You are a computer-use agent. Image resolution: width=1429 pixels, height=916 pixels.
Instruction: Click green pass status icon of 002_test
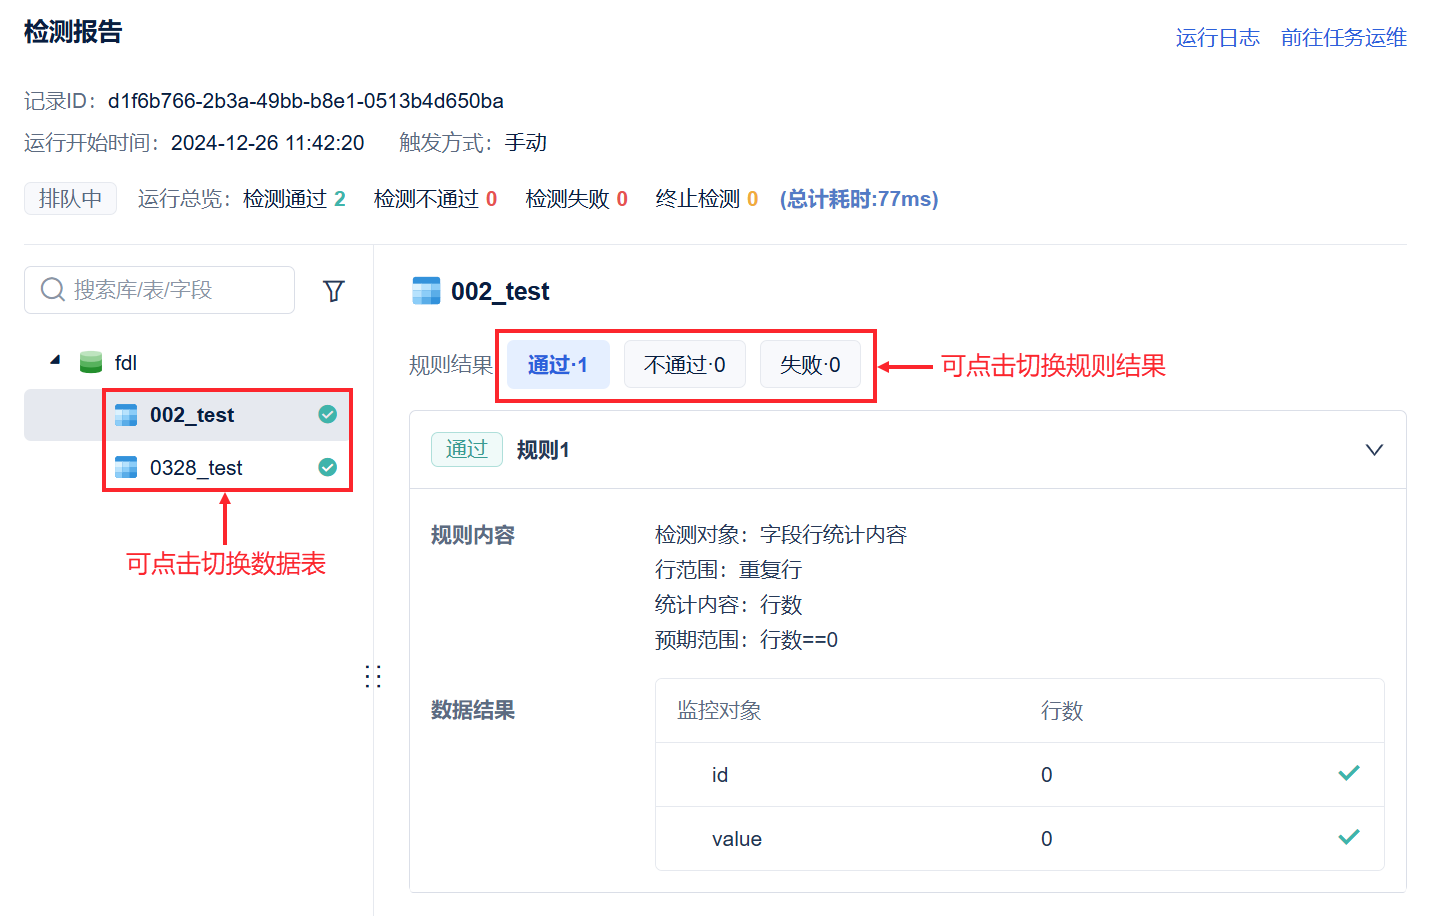[328, 414]
